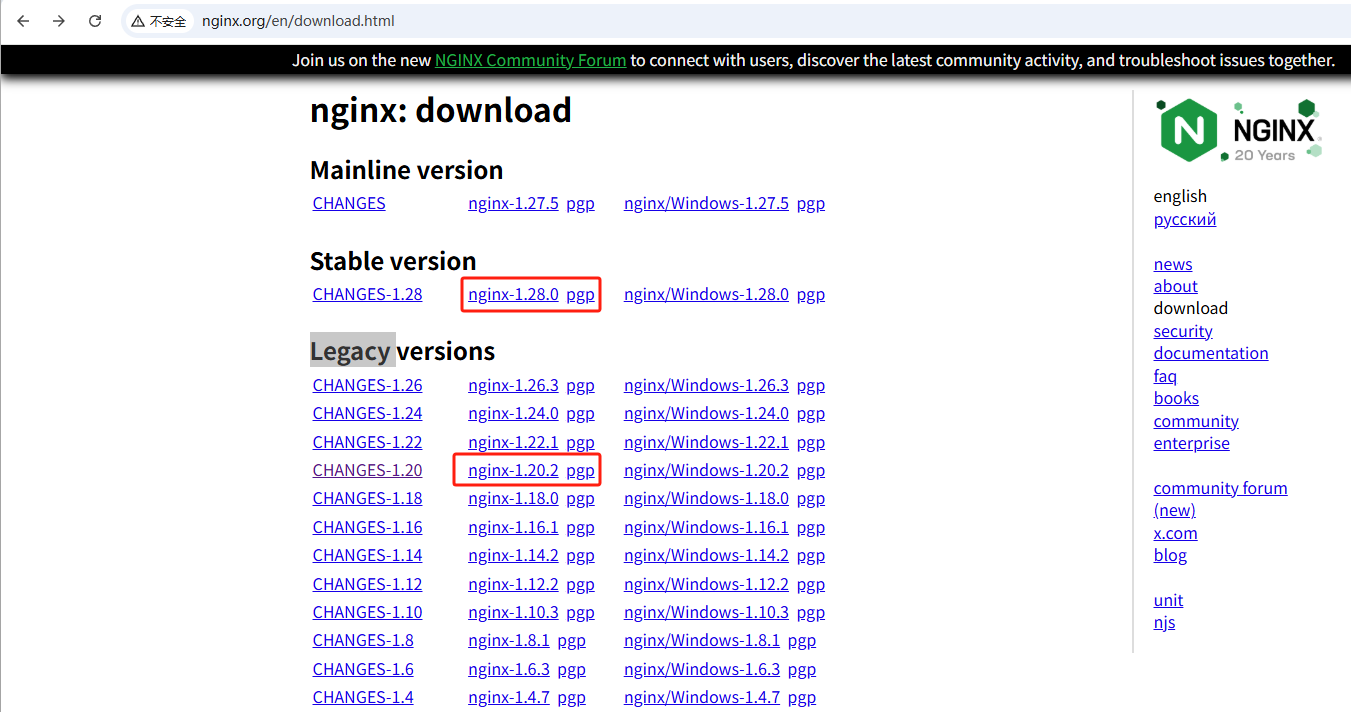The width and height of the screenshot is (1351, 712).
Task: Download nginx-1.14.2 source
Action: click(513, 555)
